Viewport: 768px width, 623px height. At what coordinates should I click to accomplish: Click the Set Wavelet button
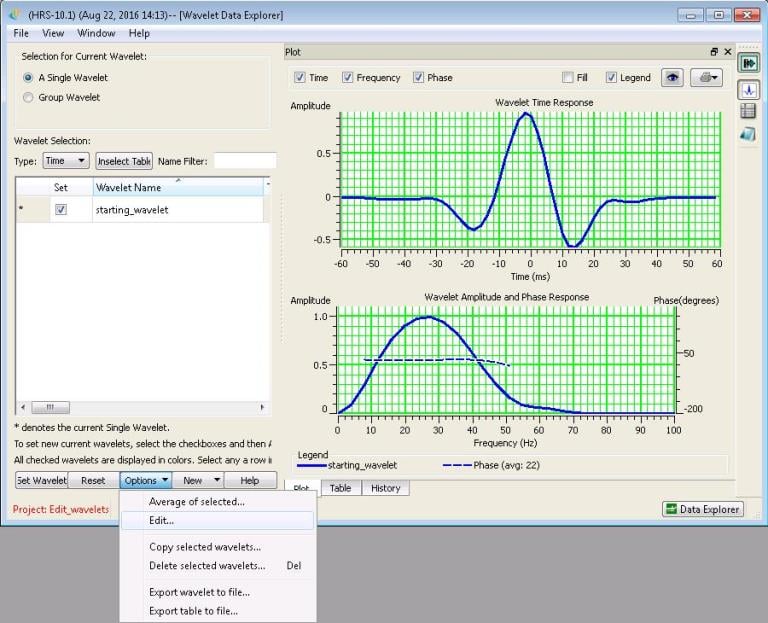[x=42, y=480]
